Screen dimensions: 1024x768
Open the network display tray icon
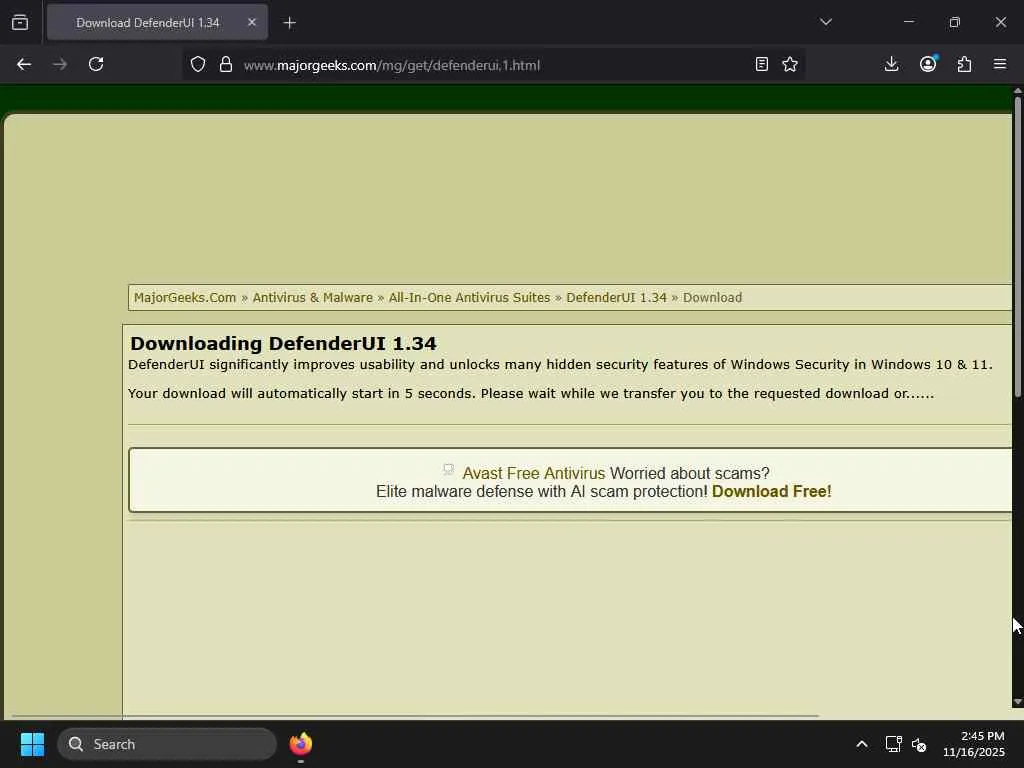893,744
